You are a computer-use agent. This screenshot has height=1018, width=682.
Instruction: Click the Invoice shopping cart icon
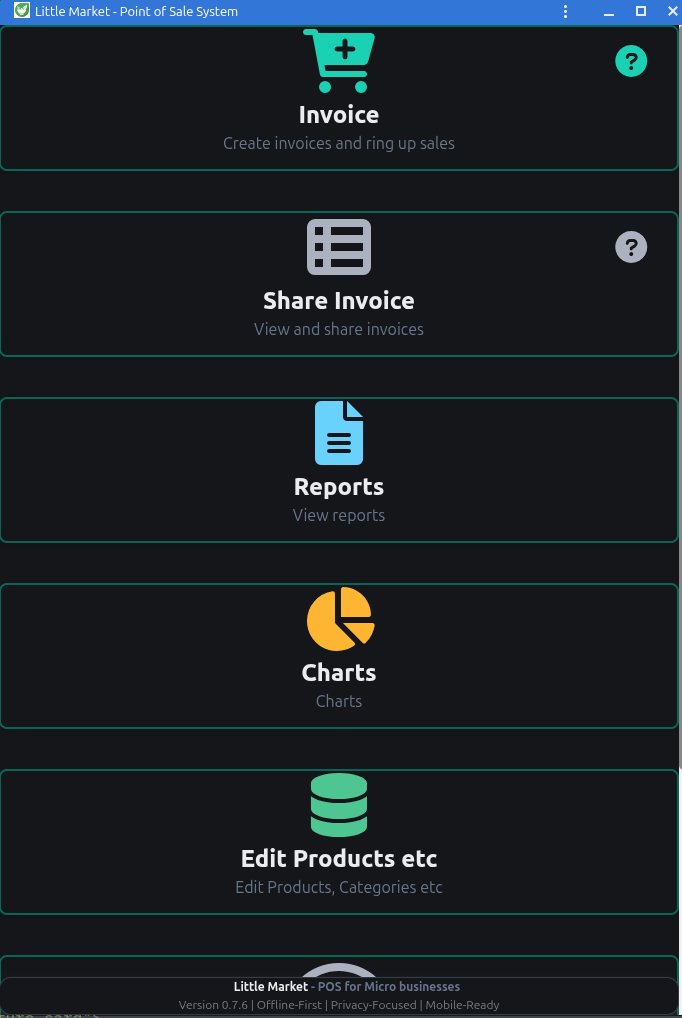point(338,60)
